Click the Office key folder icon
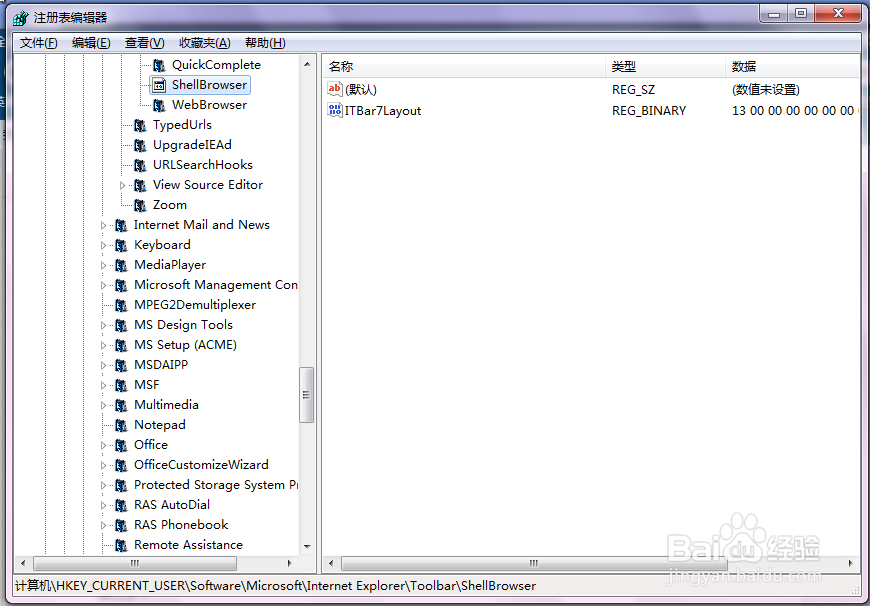The image size is (870, 606). 122,445
